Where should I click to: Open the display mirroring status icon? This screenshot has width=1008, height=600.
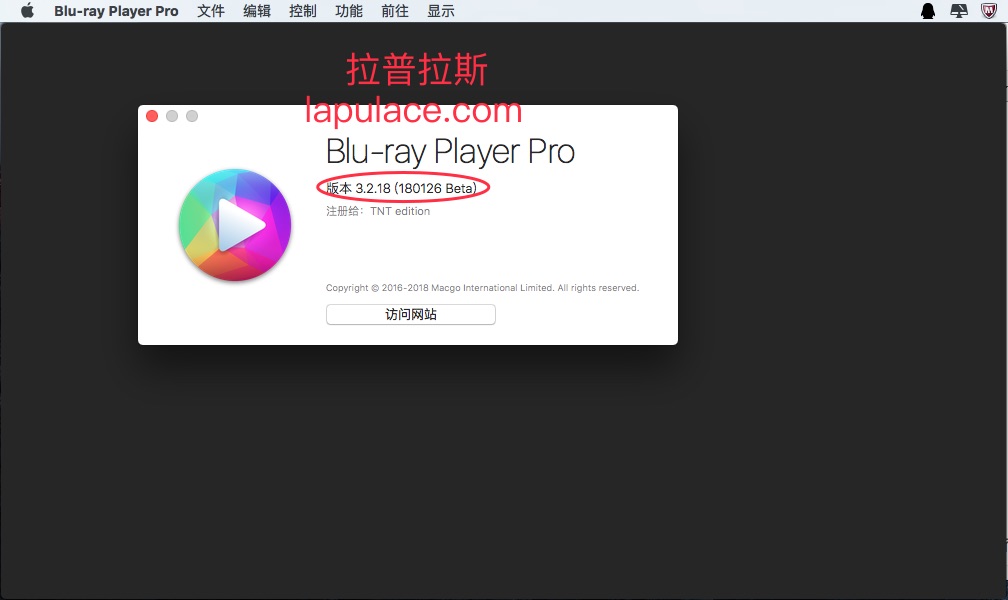point(958,10)
